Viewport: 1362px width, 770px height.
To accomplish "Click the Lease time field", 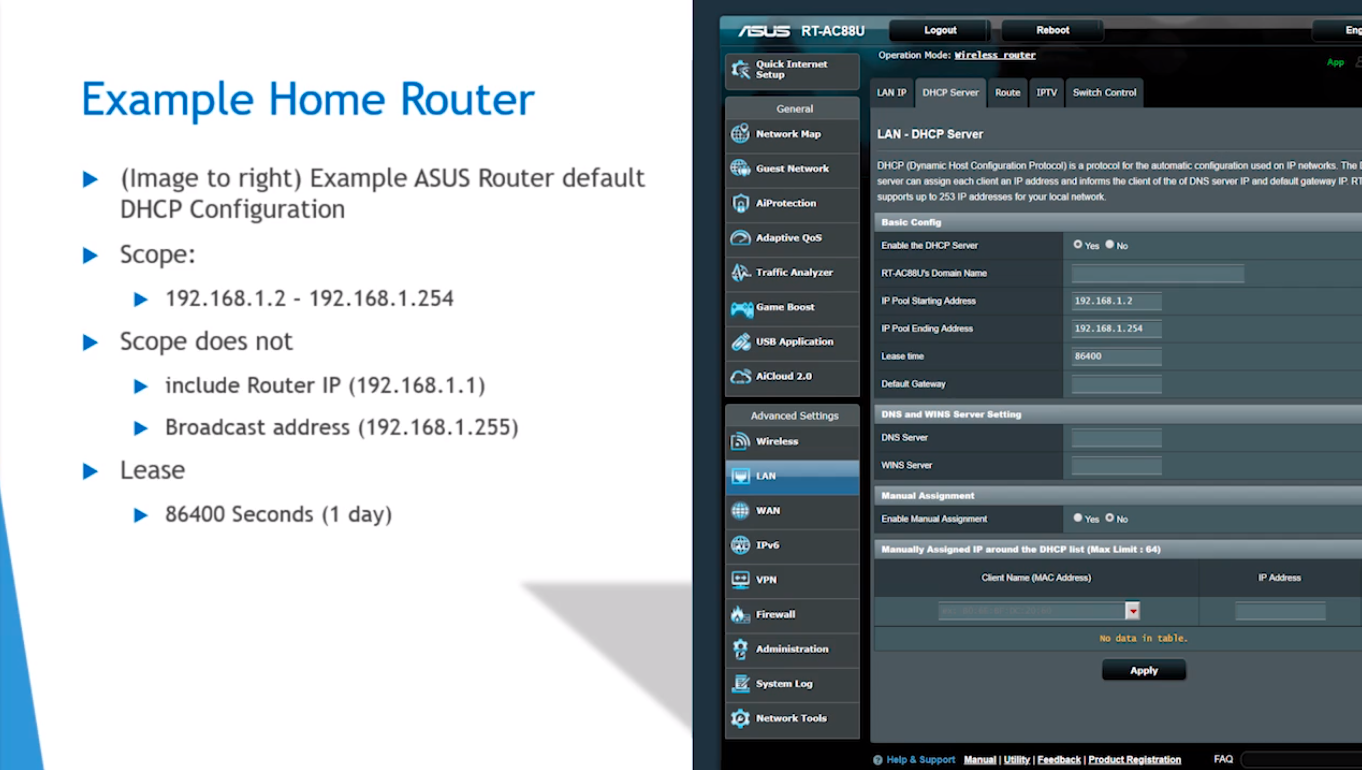I will pos(1116,356).
